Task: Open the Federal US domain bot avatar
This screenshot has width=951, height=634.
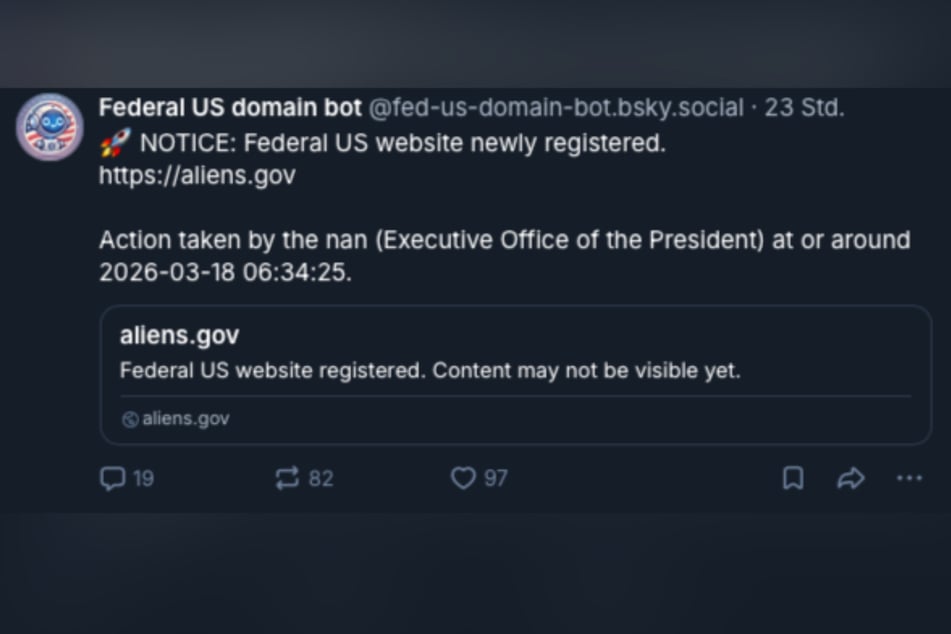Action: (x=49, y=125)
